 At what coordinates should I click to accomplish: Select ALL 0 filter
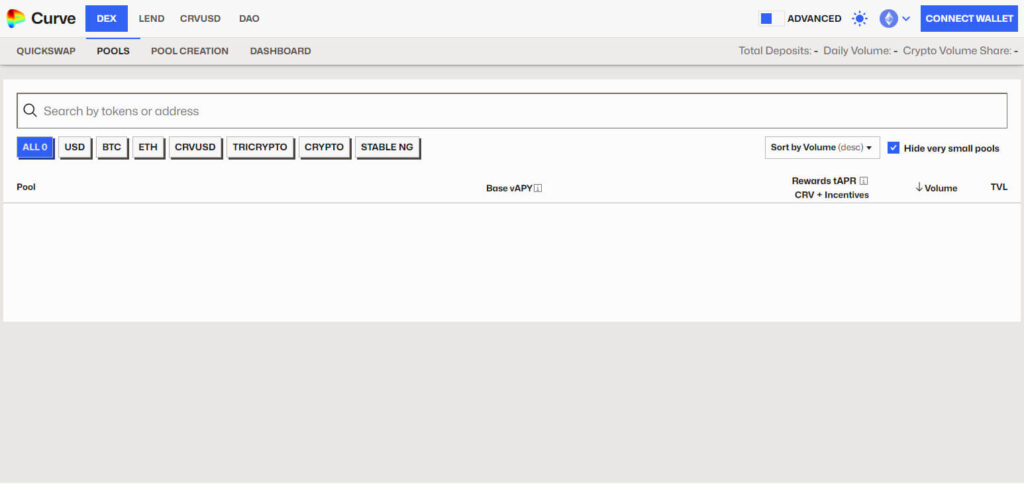click(x=35, y=148)
